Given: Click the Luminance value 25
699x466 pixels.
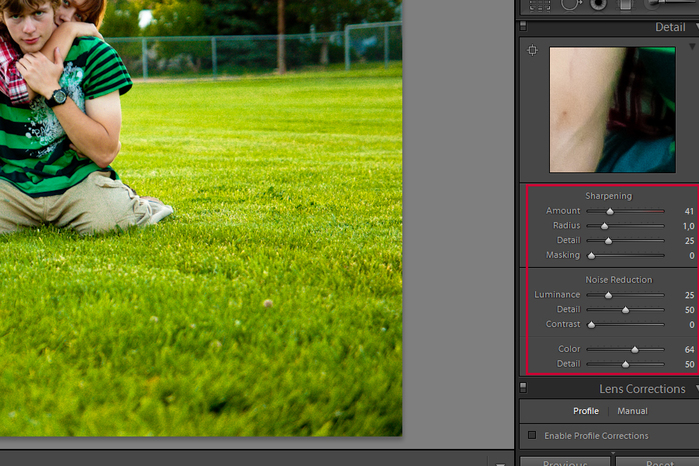Looking at the screenshot, I should (x=689, y=295).
